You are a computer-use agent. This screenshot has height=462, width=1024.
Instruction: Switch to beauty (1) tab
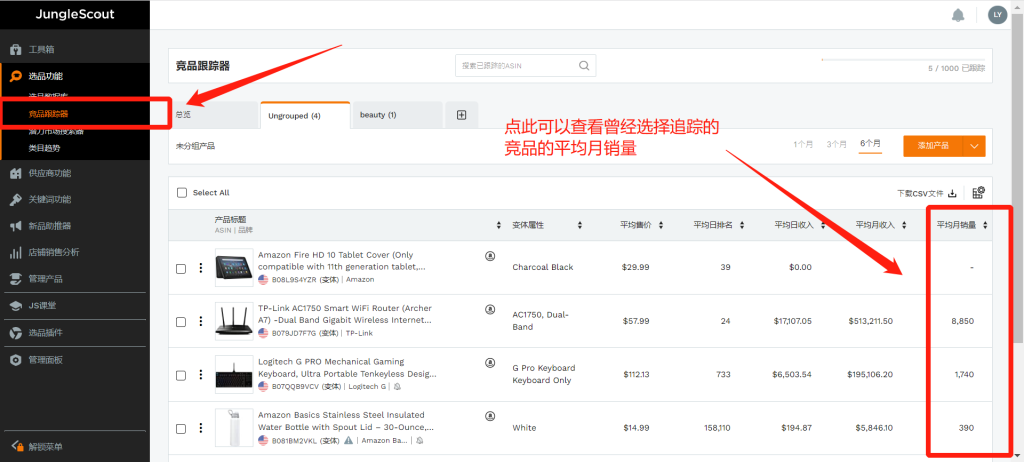click(x=397, y=115)
